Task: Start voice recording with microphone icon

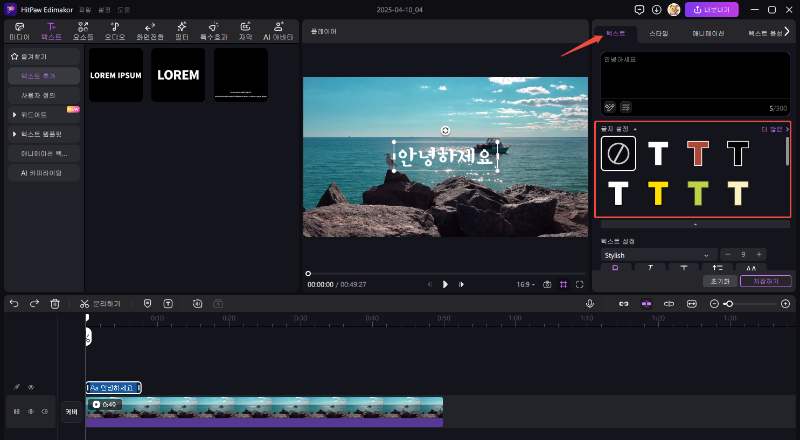Action: click(x=590, y=303)
